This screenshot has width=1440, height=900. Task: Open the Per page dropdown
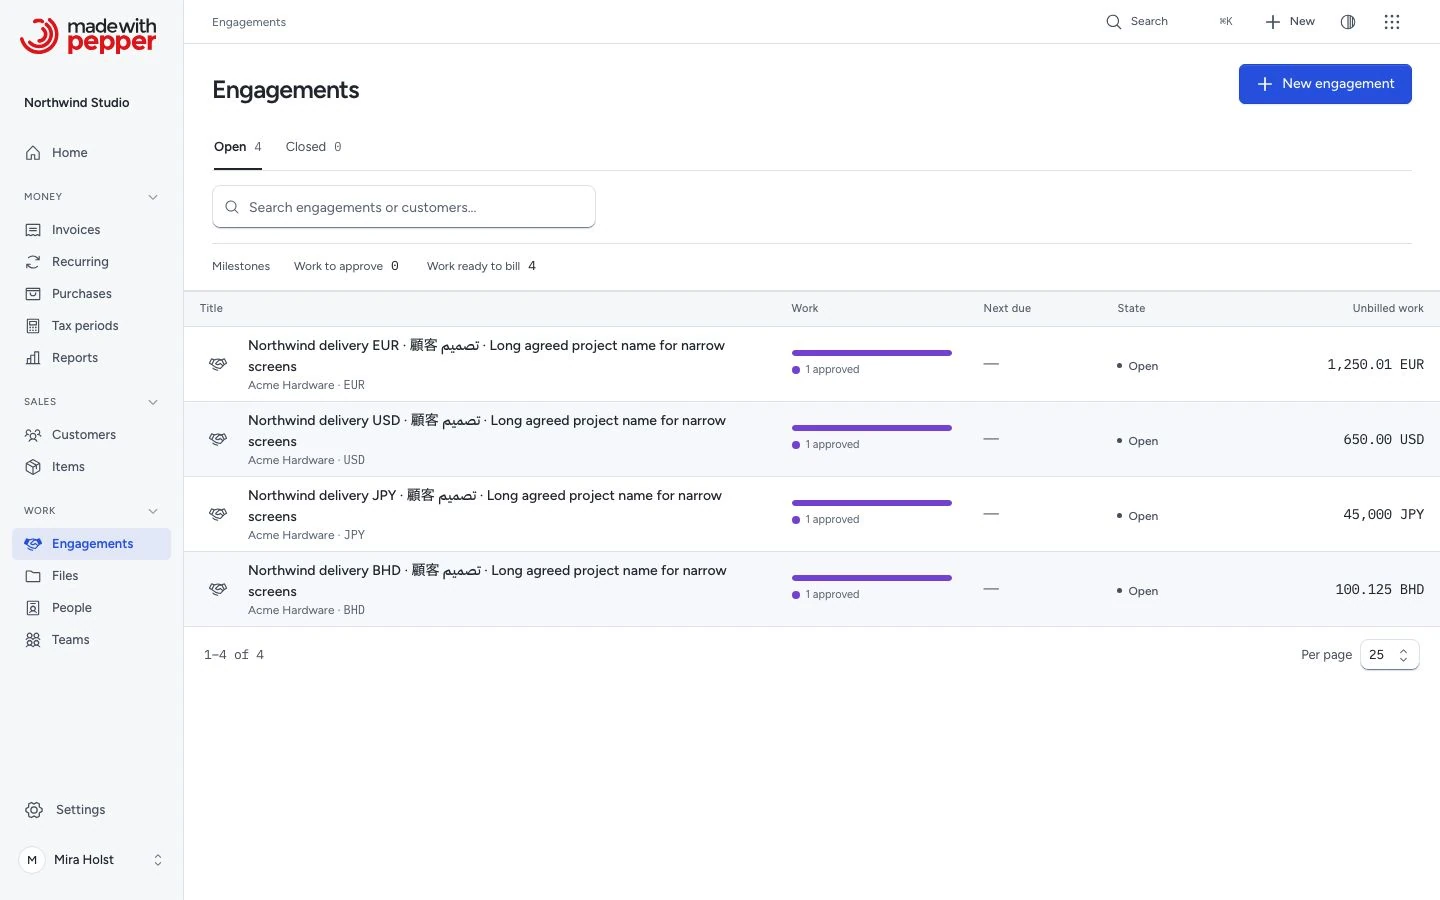tap(1389, 655)
